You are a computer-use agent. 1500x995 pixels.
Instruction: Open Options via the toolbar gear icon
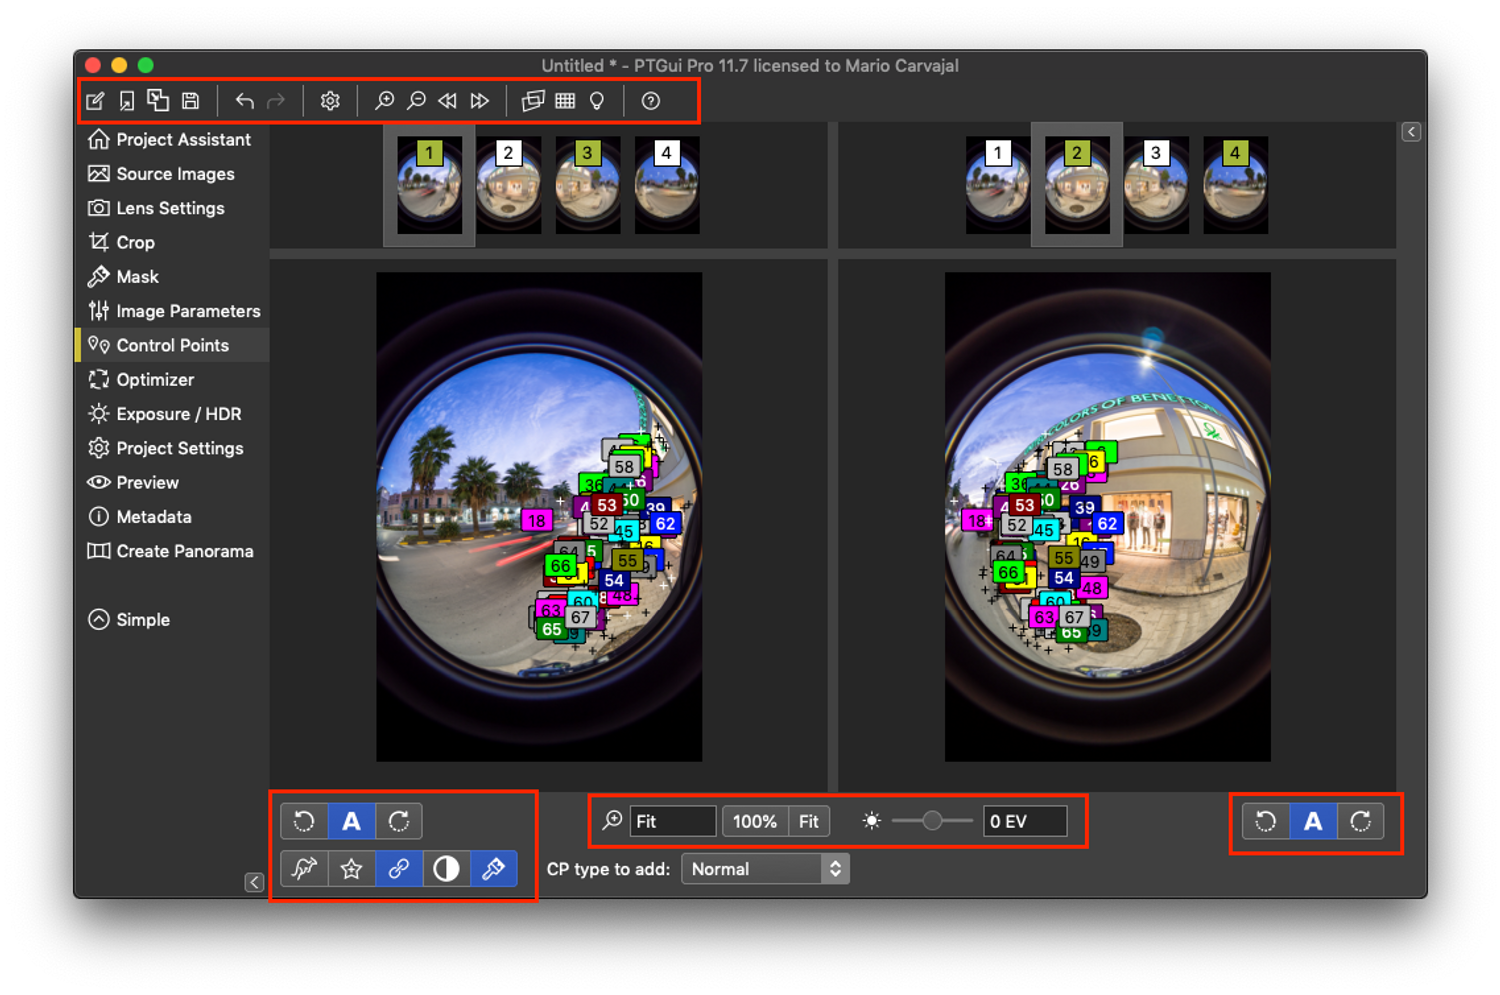330,101
